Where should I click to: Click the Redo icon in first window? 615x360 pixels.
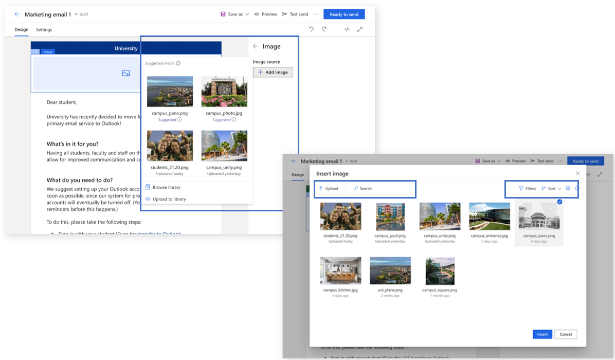(x=324, y=29)
